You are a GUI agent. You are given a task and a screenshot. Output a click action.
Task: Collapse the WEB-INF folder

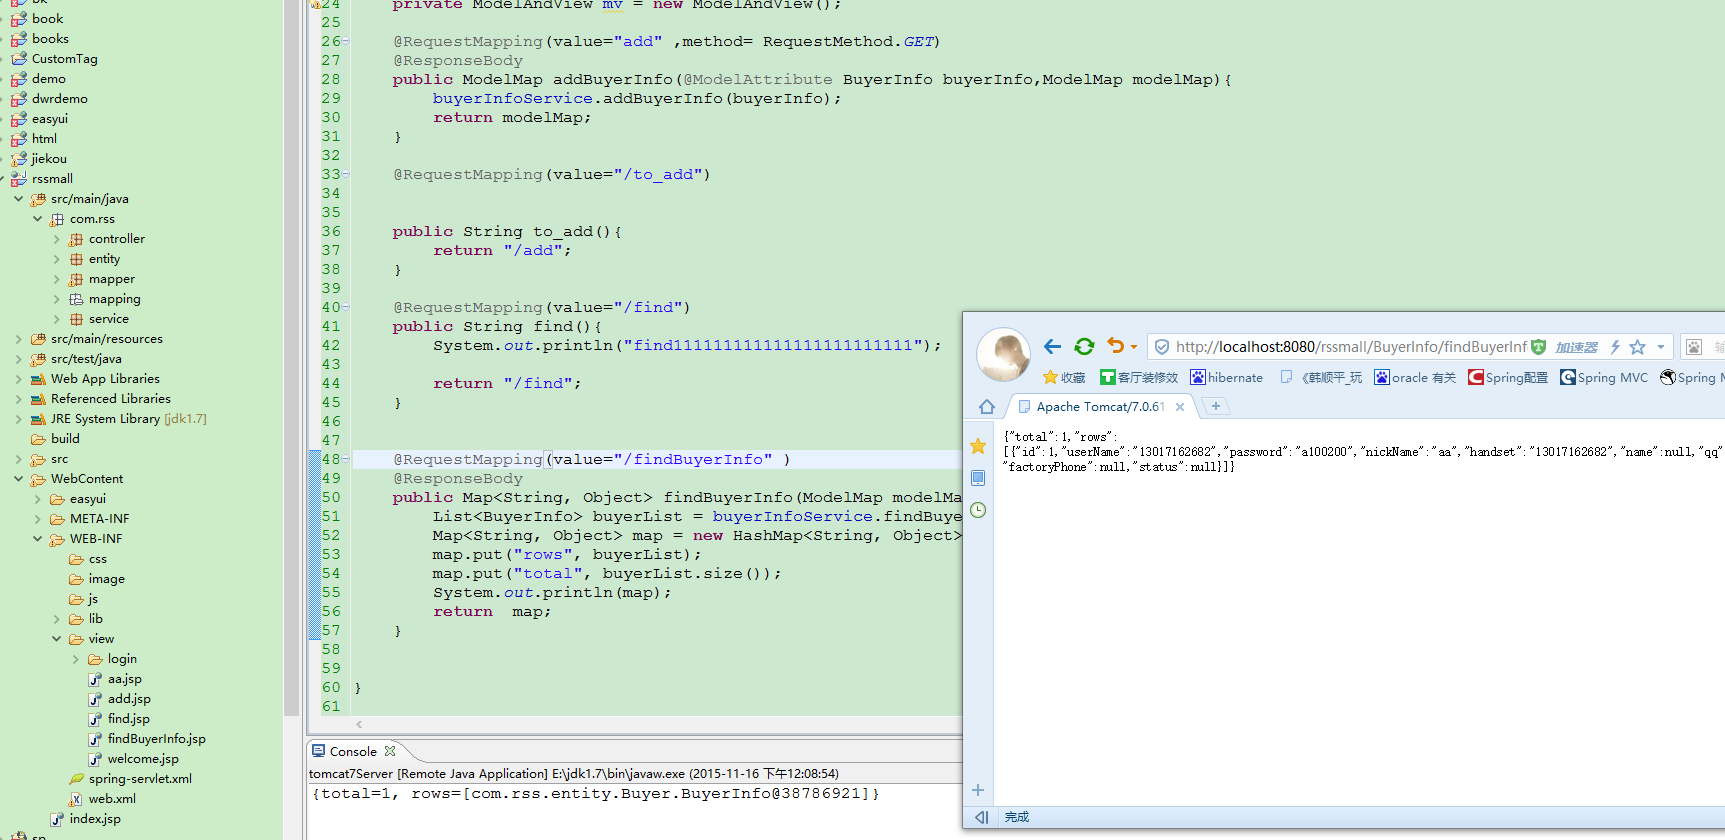pos(37,539)
